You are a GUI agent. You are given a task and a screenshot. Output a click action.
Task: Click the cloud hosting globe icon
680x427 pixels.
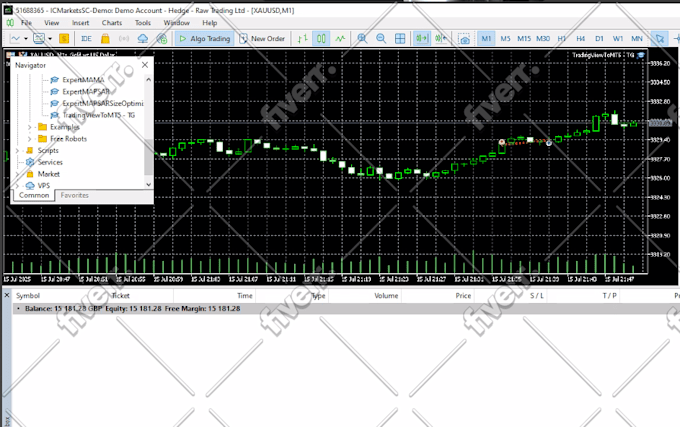[162, 39]
